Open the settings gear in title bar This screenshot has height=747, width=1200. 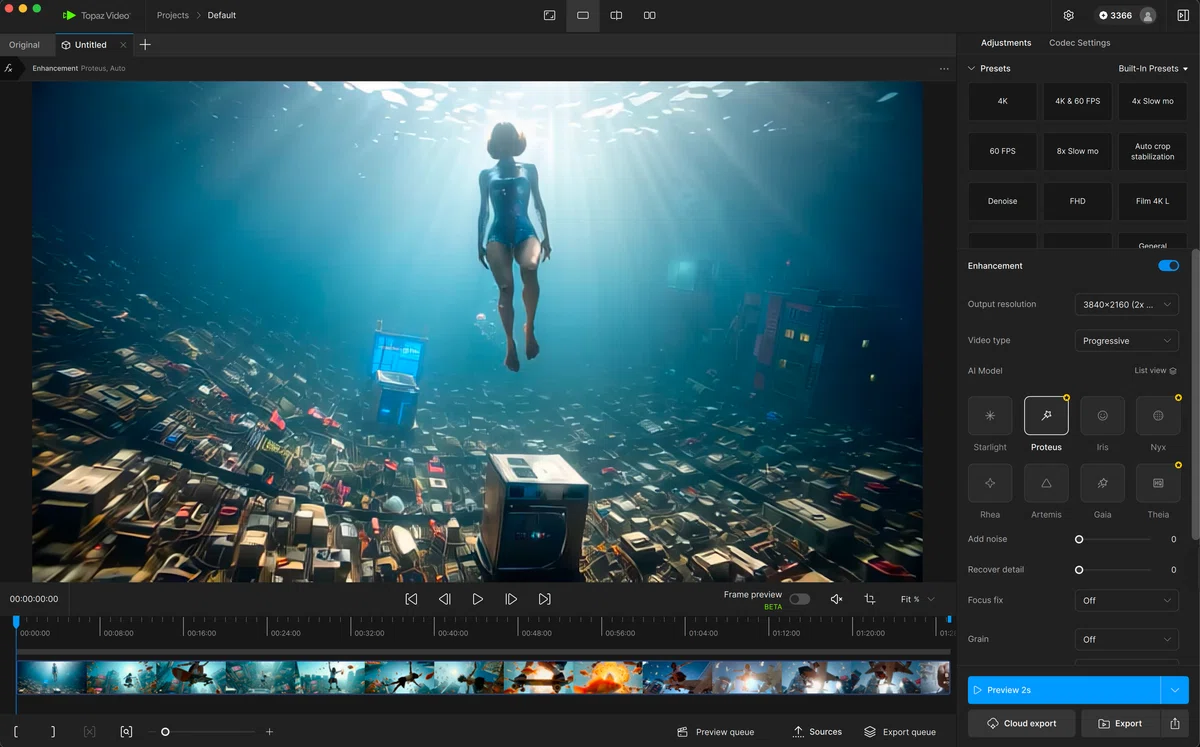(1068, 16)
